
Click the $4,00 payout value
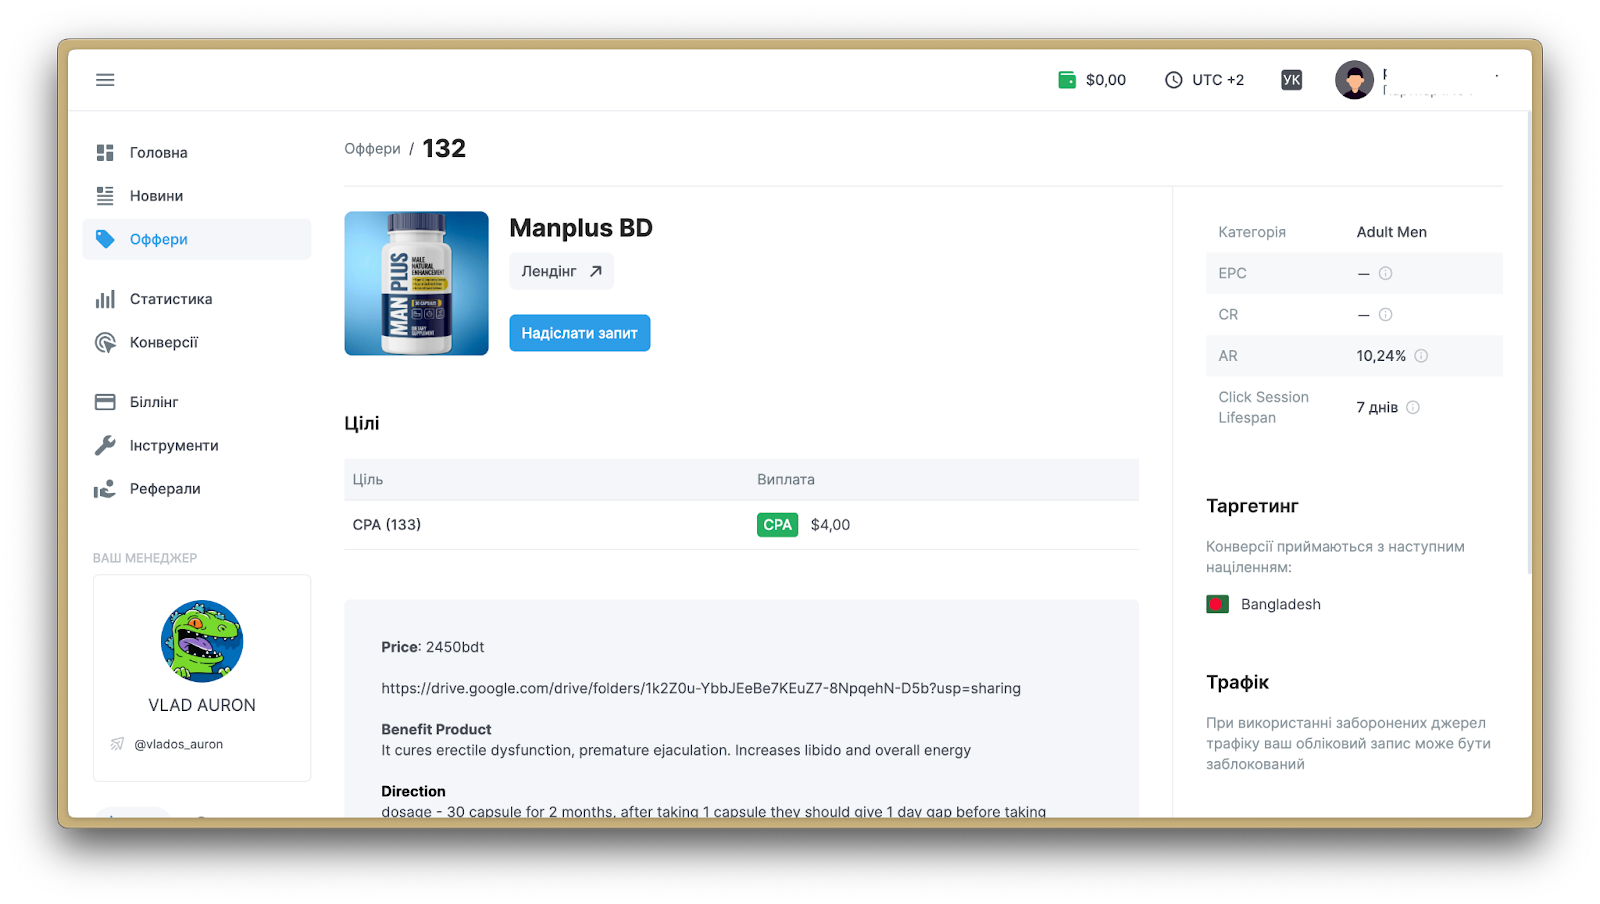(830, 525)
